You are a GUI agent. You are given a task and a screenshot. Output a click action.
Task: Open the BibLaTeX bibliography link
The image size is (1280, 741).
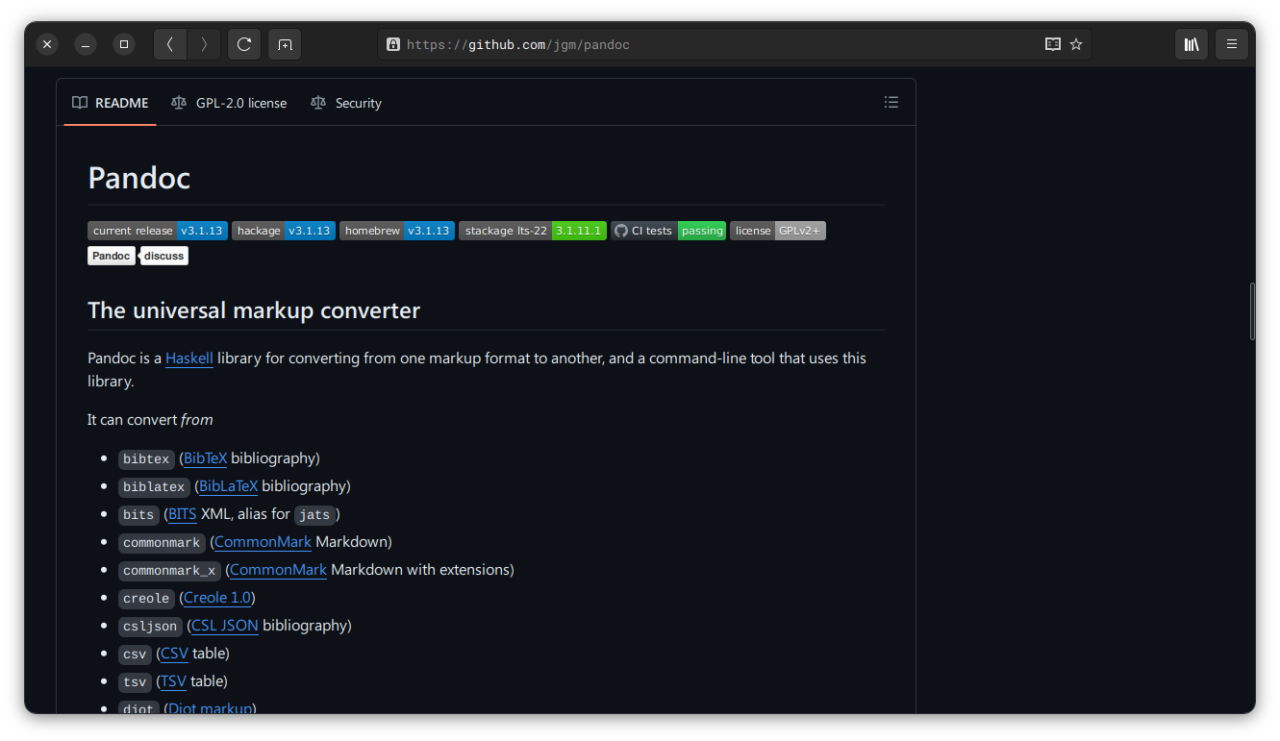point(228,486)
